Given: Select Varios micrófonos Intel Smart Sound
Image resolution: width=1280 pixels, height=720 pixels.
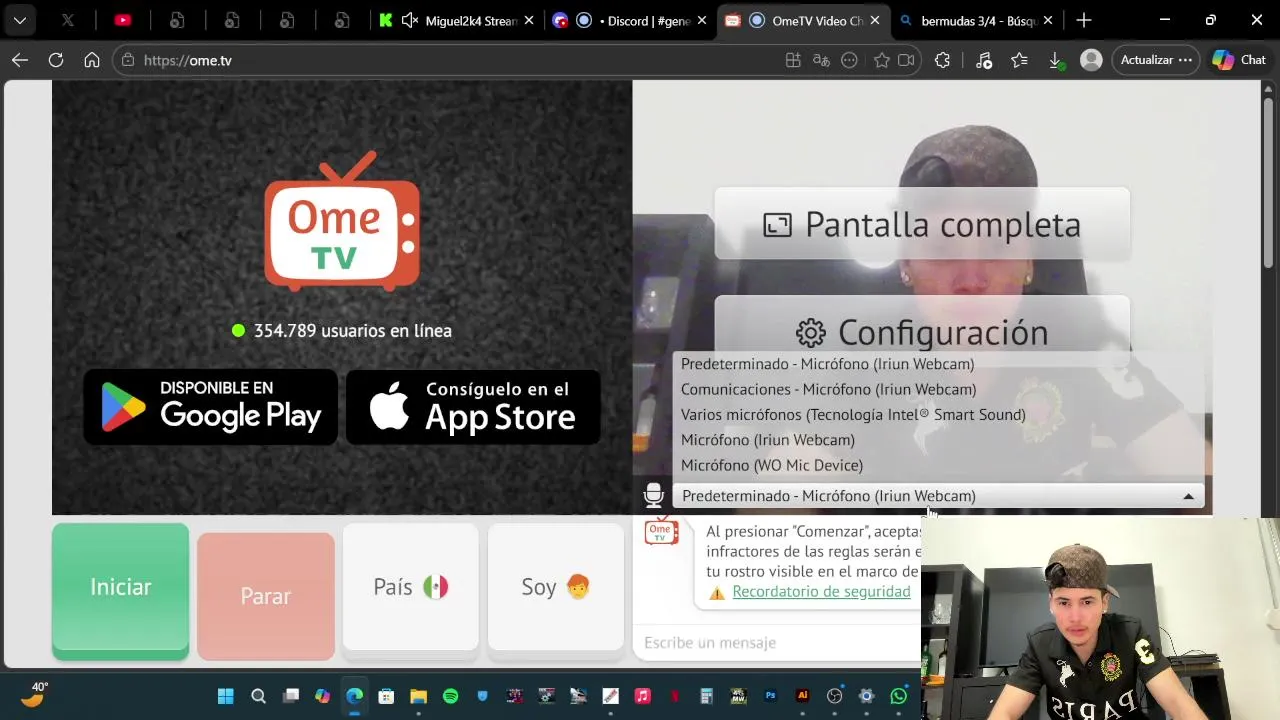Looking at the screenshot, I should click(x=939, y=414).
